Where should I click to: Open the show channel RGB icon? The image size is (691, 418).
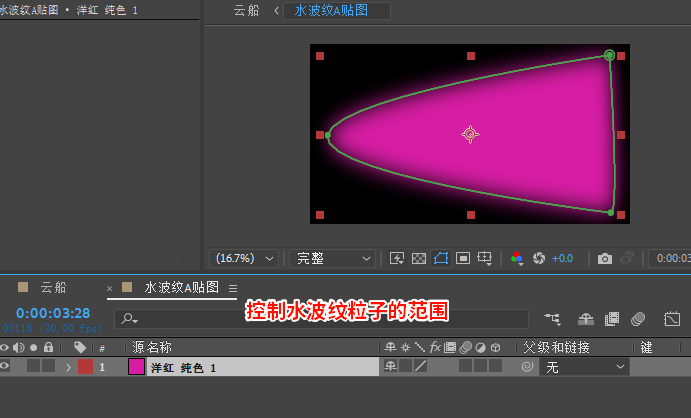tap(516, 258)
